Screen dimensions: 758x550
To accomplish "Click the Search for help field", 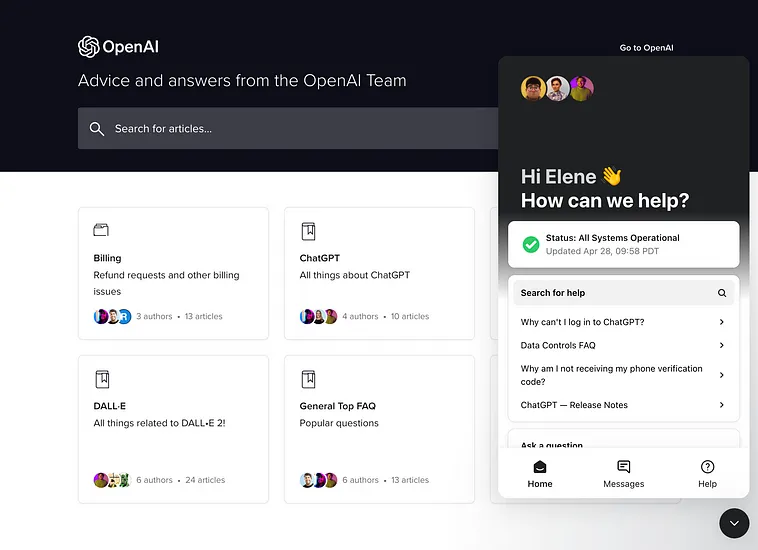I will pyautogui.click(x=623, y=293).
